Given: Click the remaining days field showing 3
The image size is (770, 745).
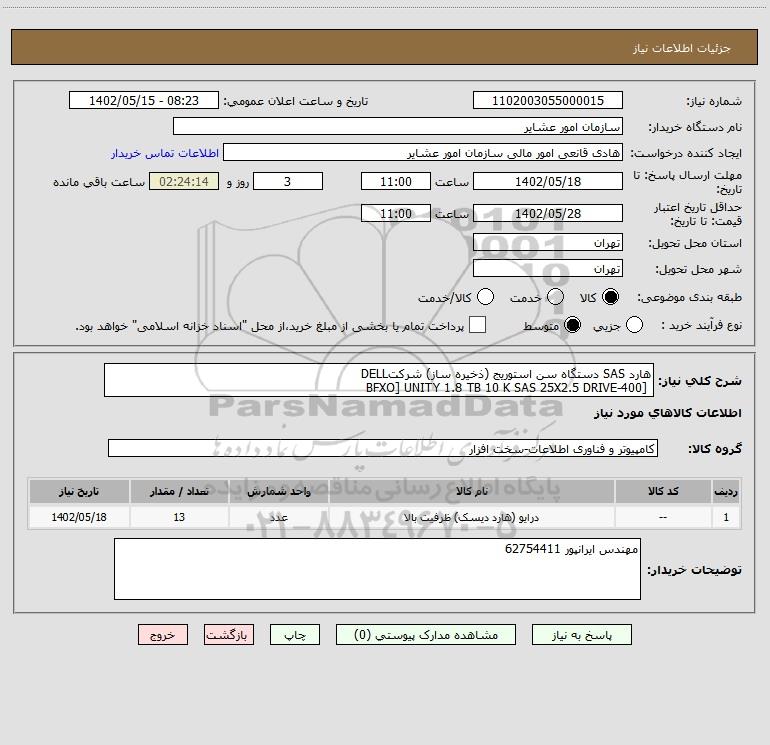Looking at the screenshot, I should [x=288, y=181].
